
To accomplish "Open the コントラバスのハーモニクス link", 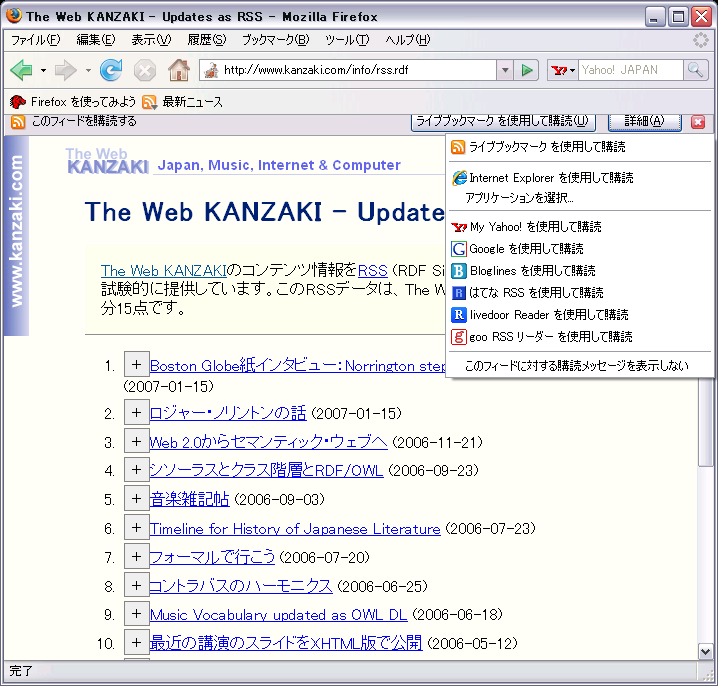I will pos(241,586).
